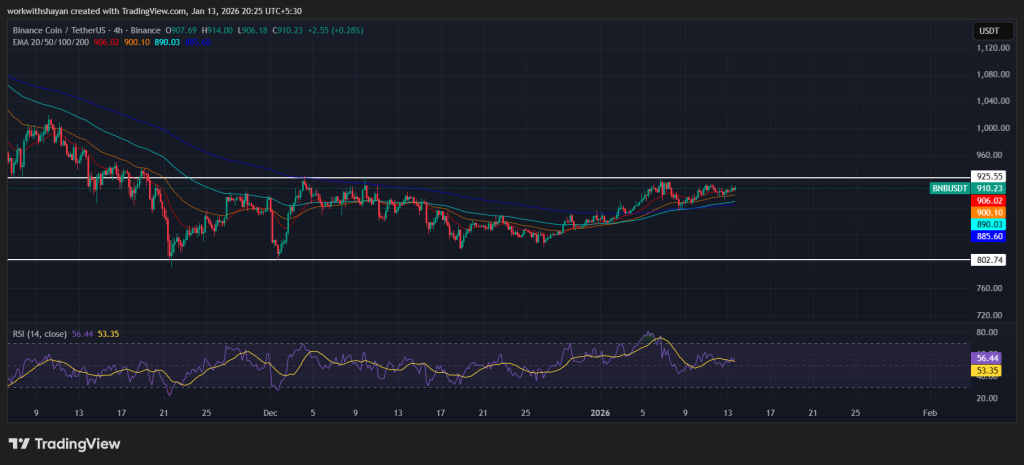The image size is (1024, 465).
Task: Click the Dec marker on the time axis
Action: point(270,412)
